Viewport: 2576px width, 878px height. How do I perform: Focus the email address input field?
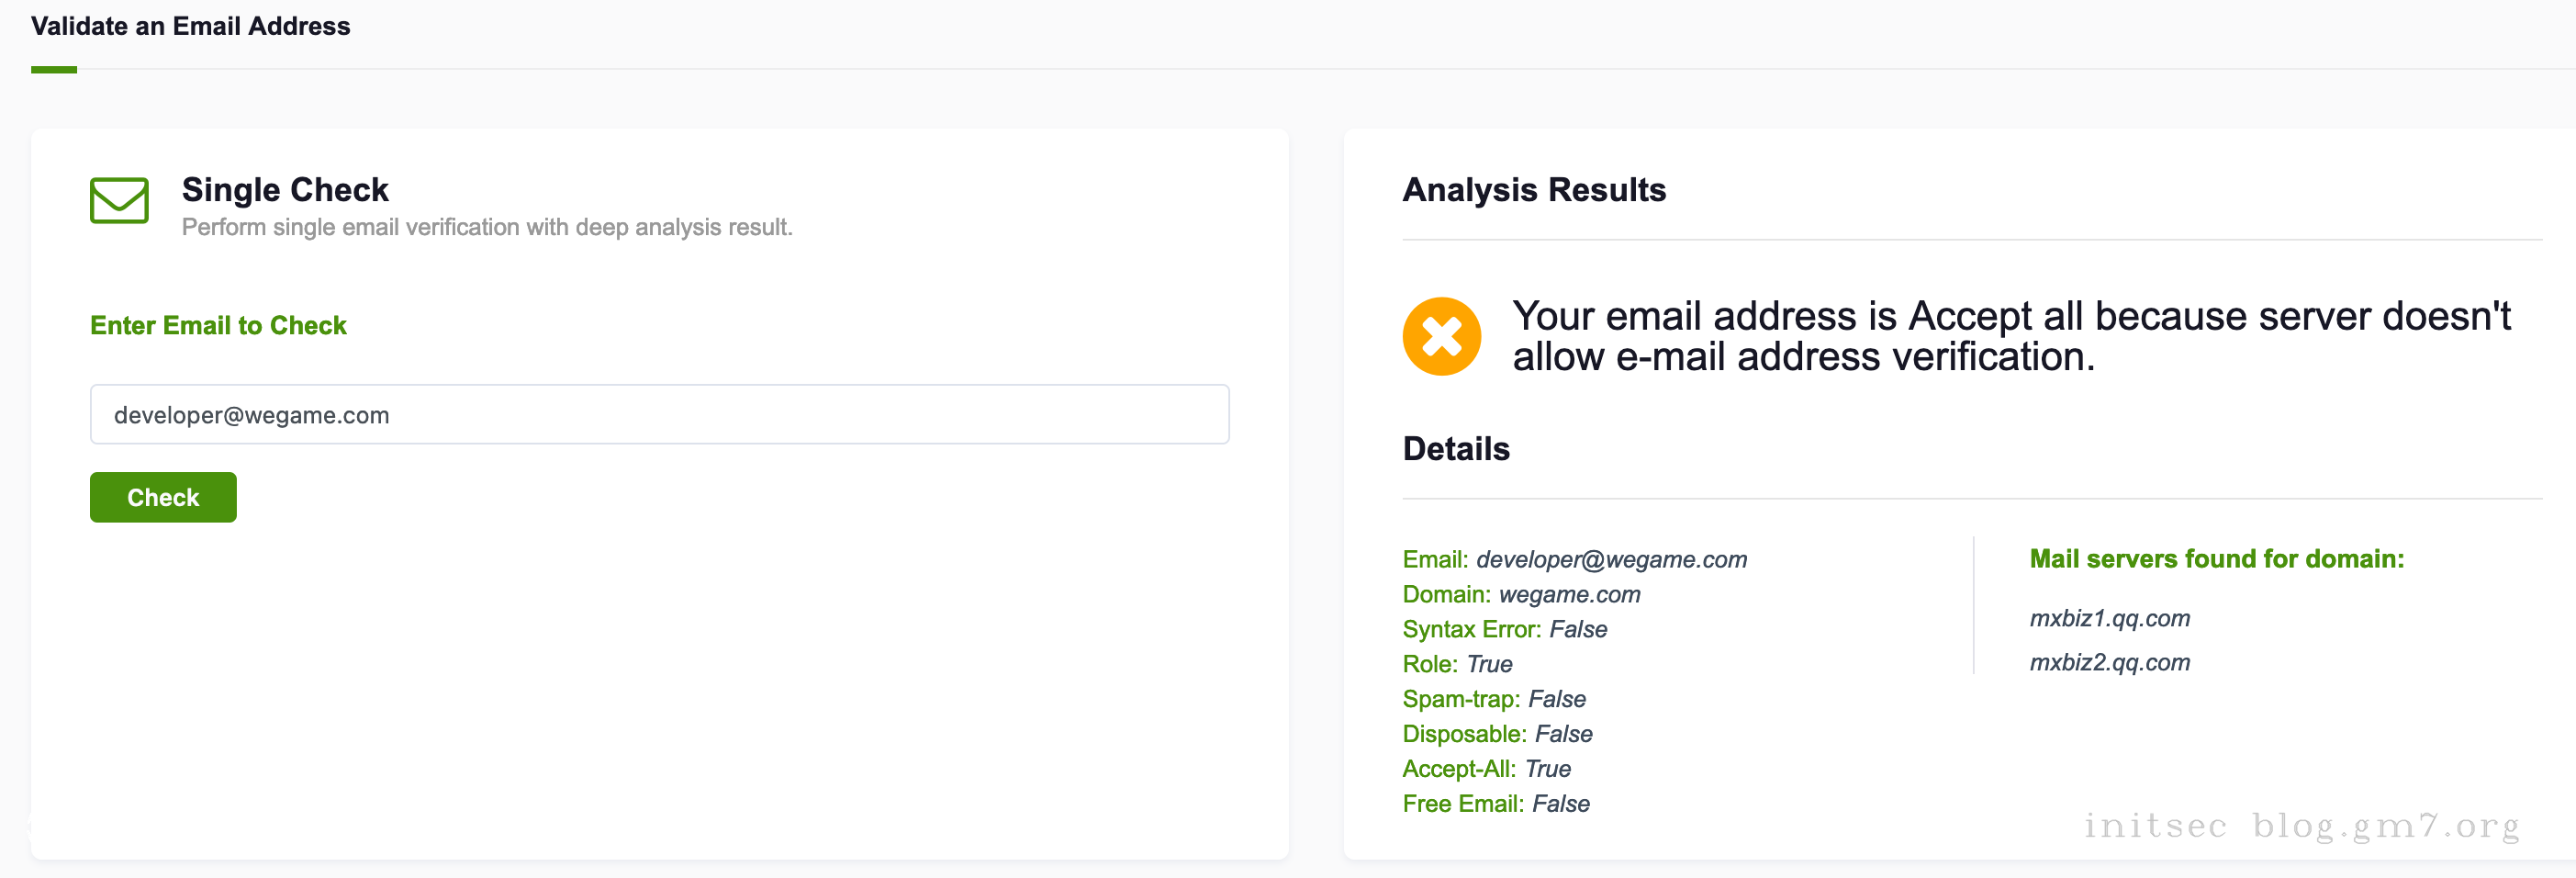659,414
